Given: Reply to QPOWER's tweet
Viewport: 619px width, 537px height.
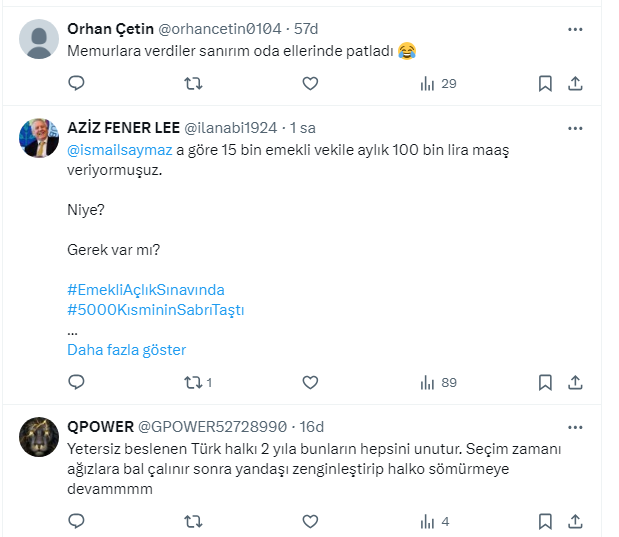Looking at the screenshot, I should click(x=76, y=521).
